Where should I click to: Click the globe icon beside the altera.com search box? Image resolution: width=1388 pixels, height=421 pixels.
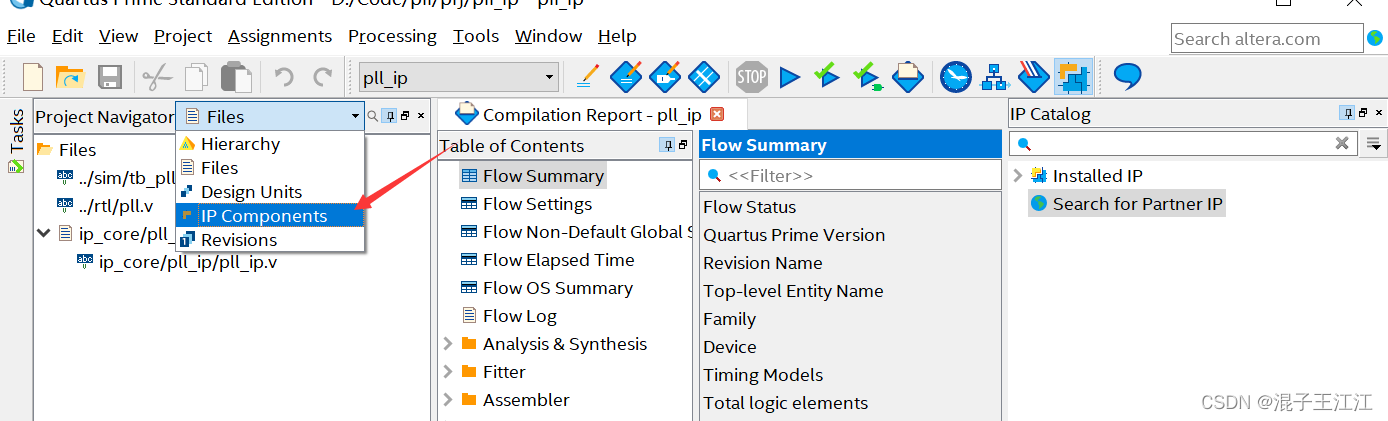click(1376, 38)
